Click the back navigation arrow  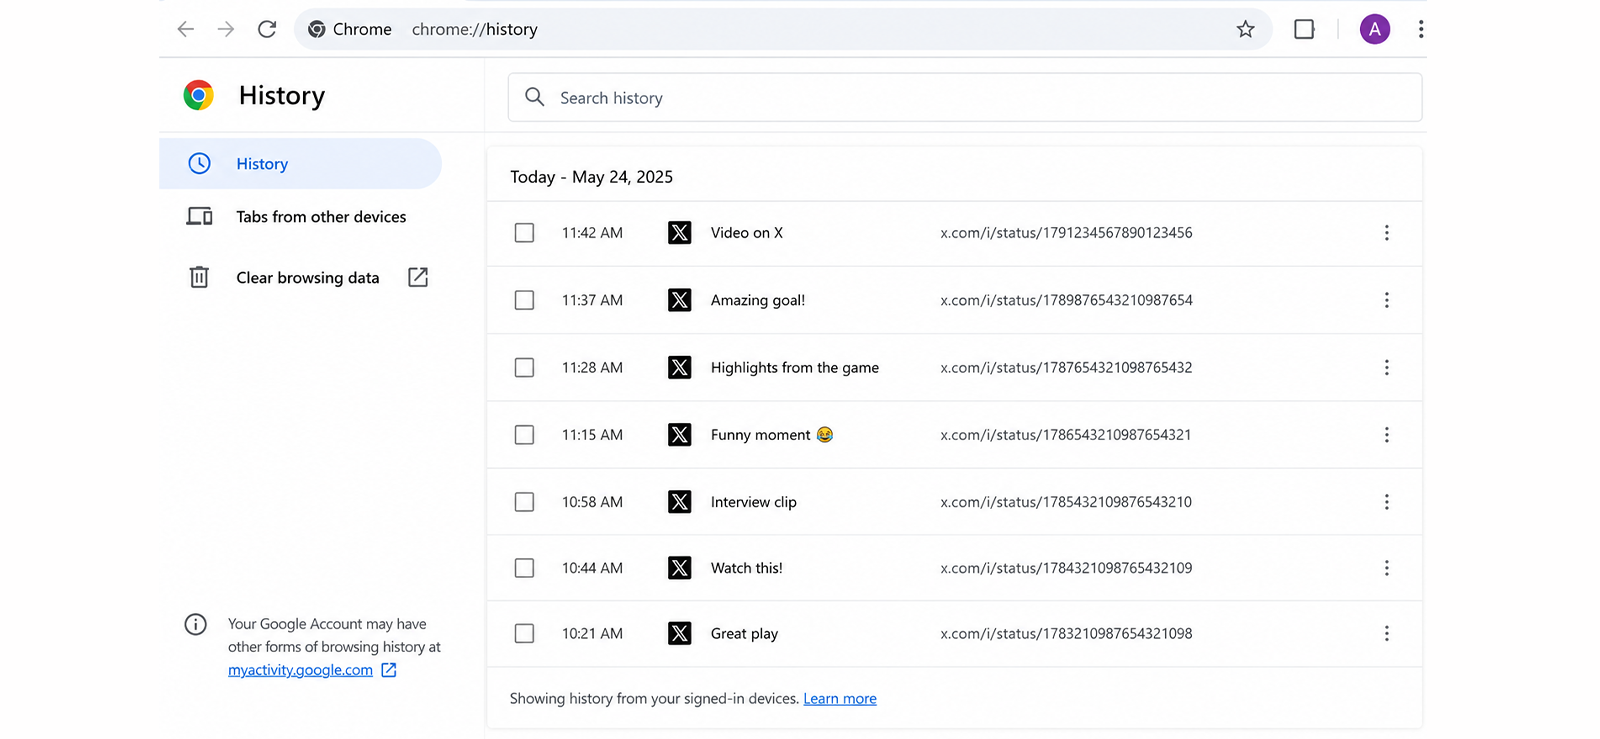click(x=185, y=29)
